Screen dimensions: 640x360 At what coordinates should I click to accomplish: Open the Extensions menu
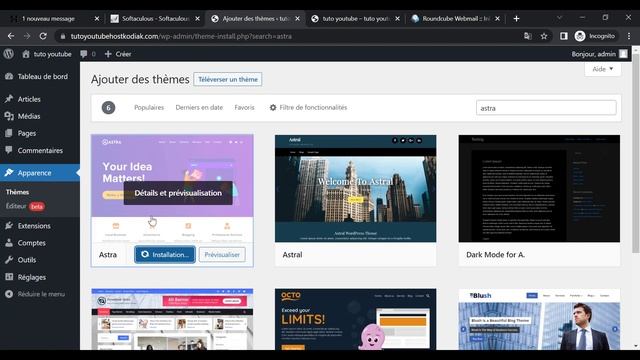pos(40,226)
